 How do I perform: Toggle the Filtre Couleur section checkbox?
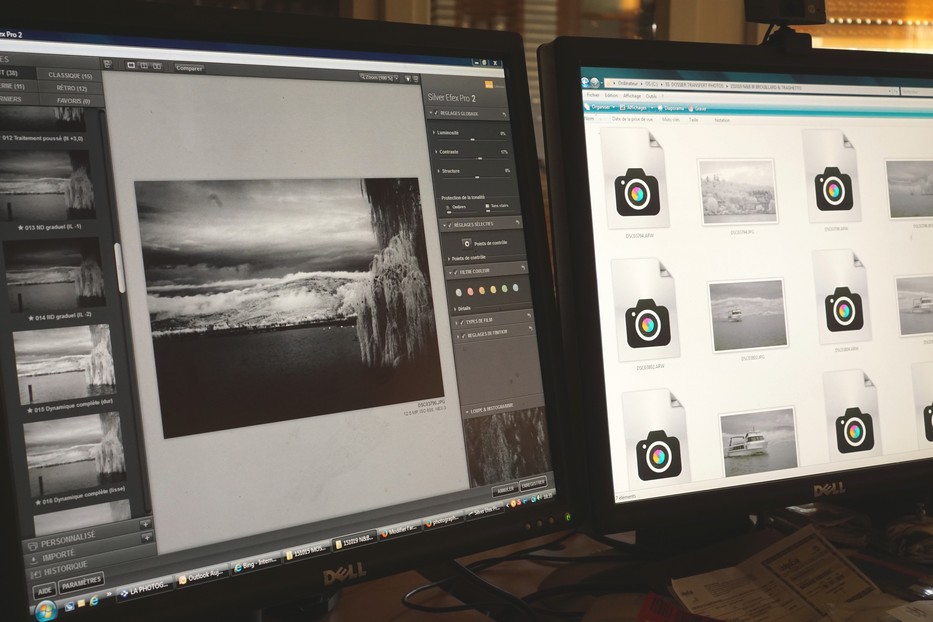(x=455, y=271)
